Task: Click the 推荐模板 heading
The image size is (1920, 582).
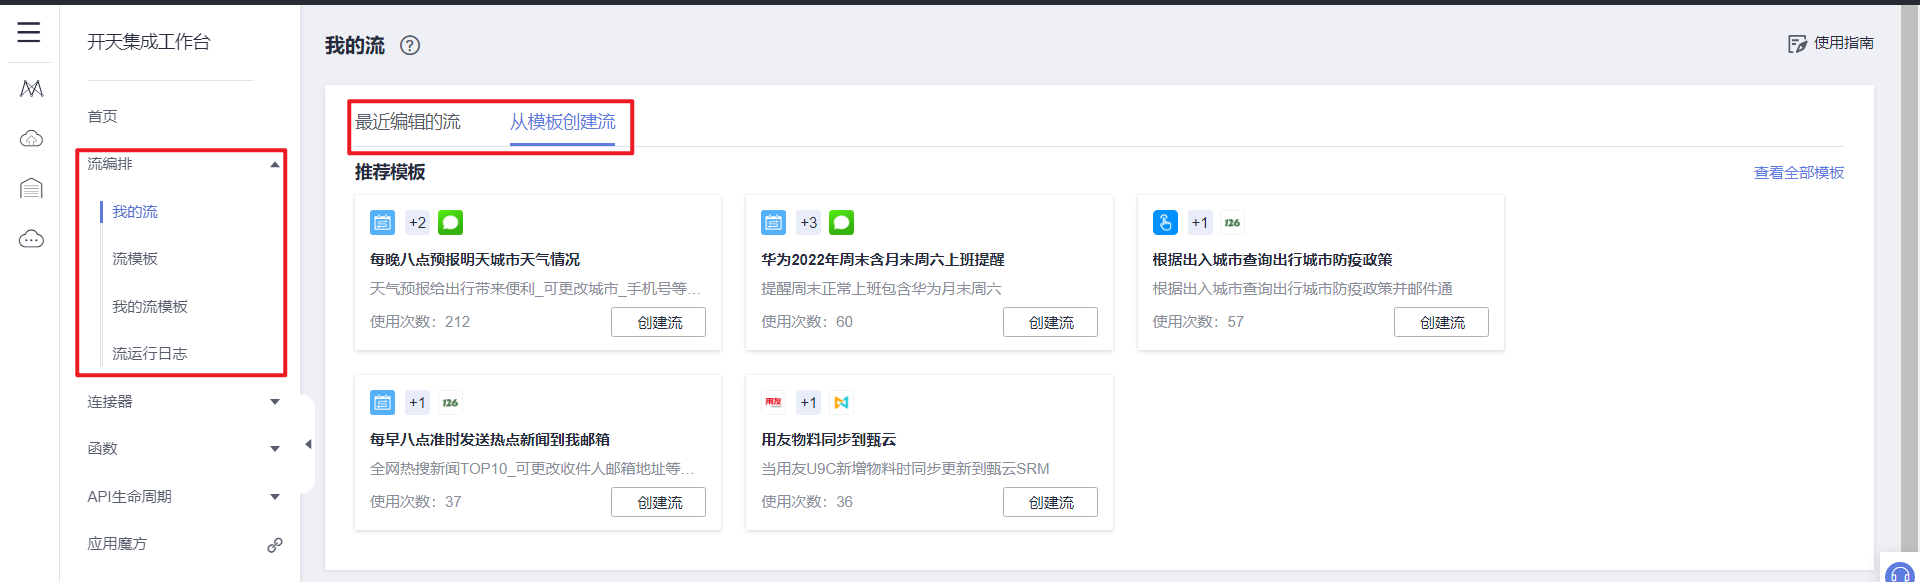Action: [390, 172]
